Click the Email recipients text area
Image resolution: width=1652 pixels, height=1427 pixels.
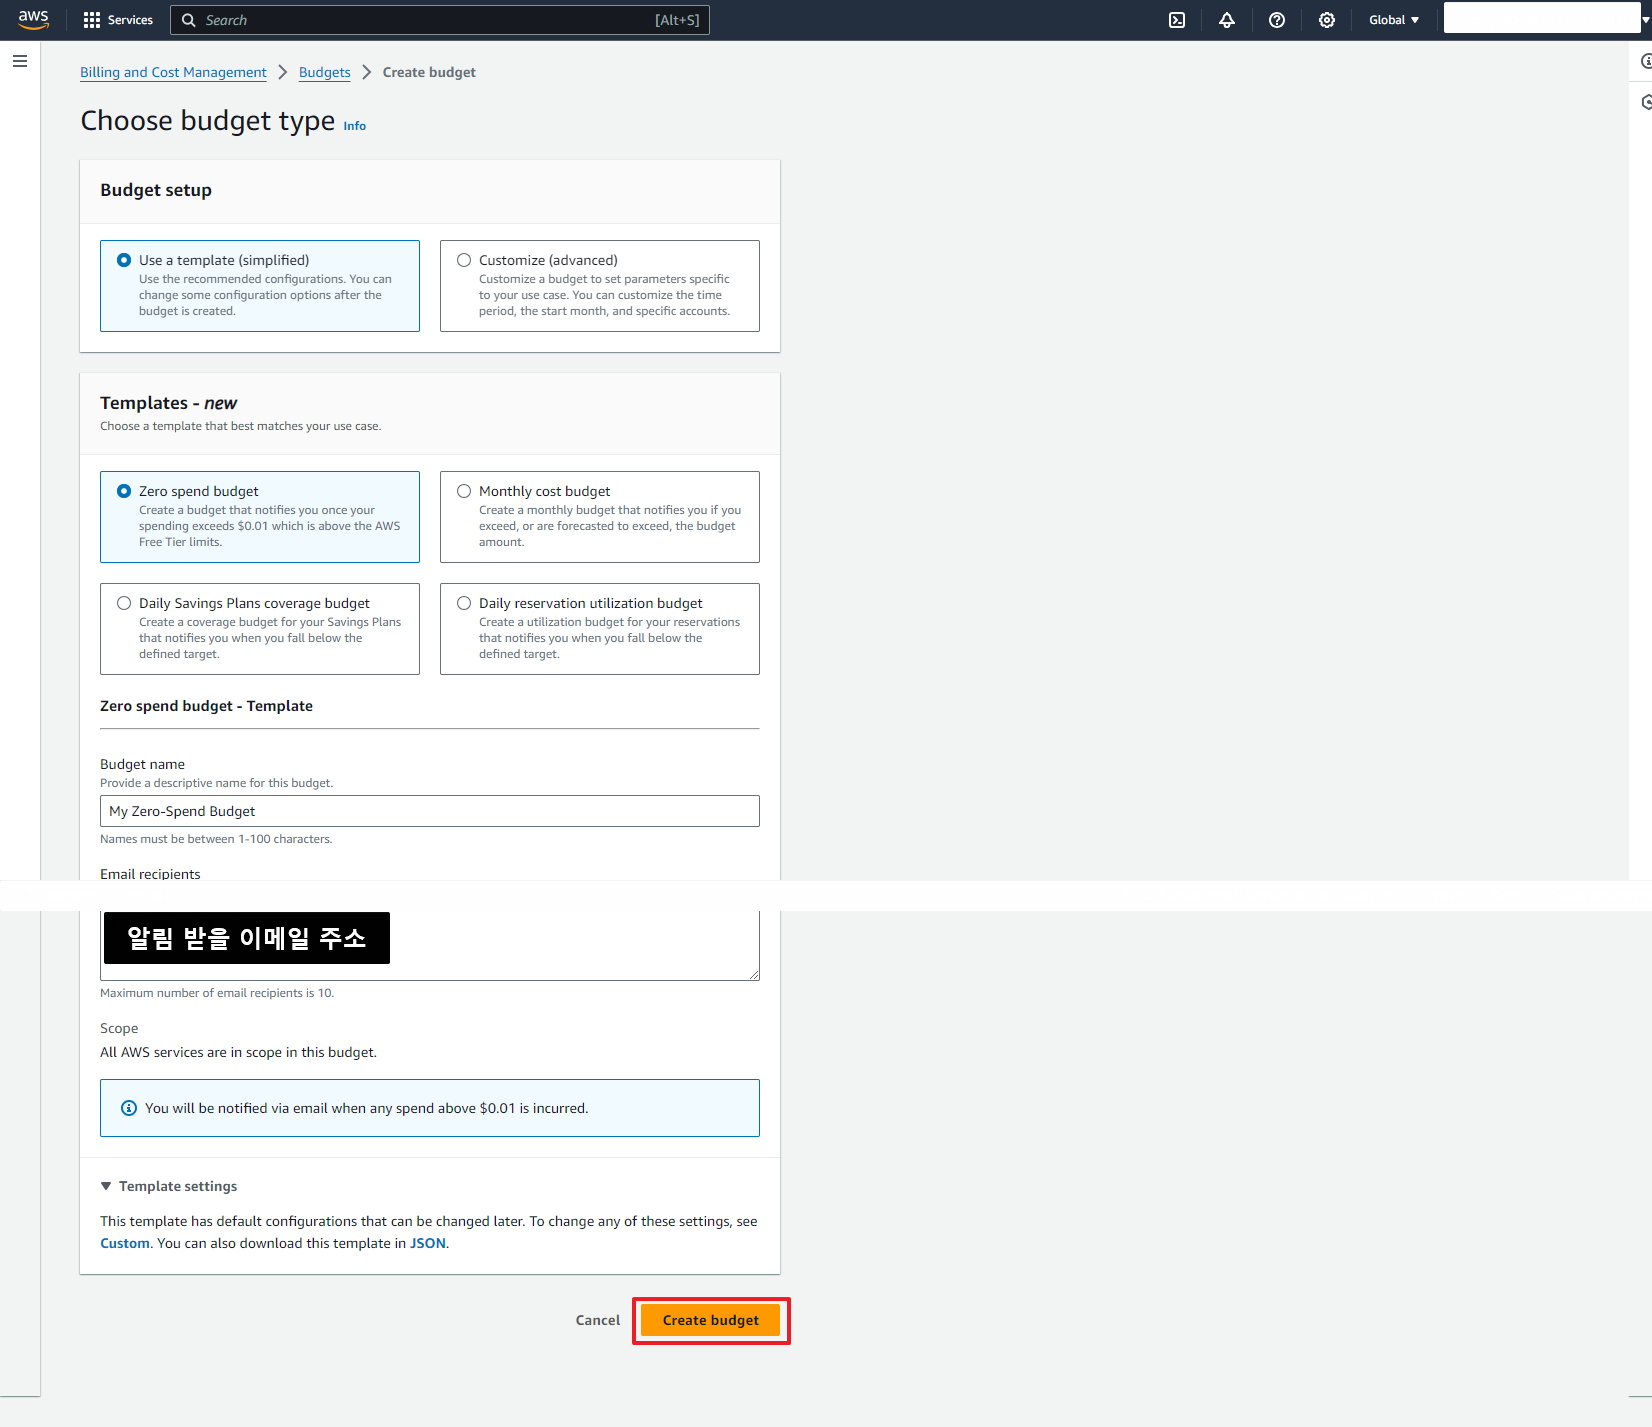pos(430,945)
